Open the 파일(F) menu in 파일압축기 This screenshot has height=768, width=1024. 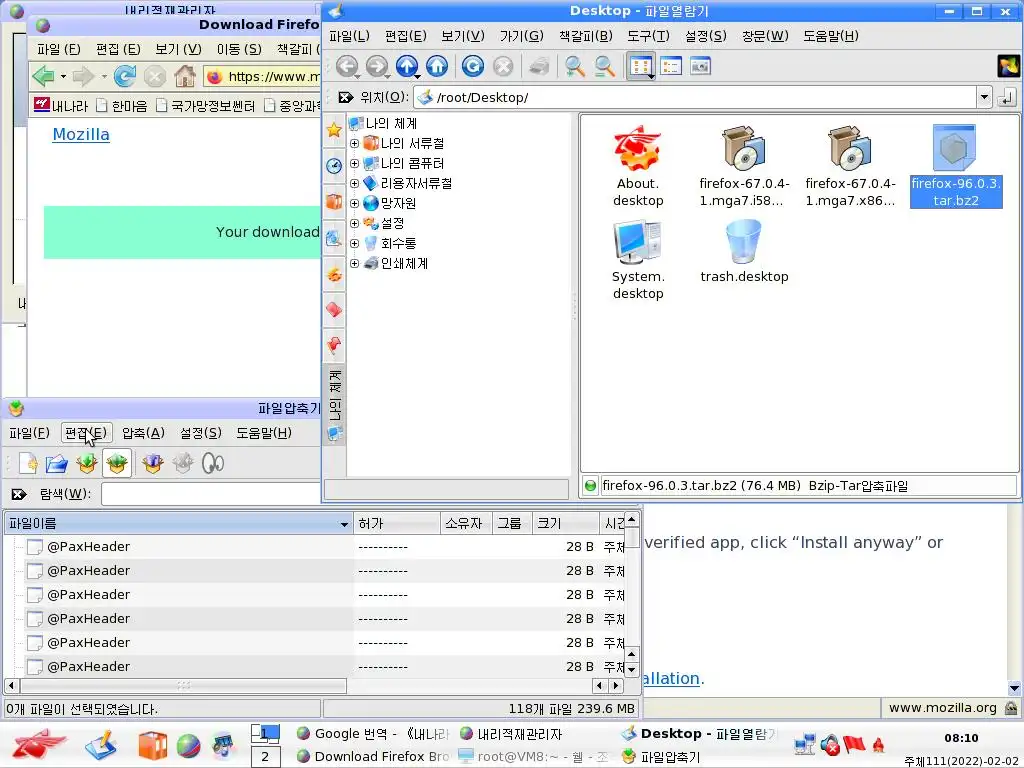29,433
